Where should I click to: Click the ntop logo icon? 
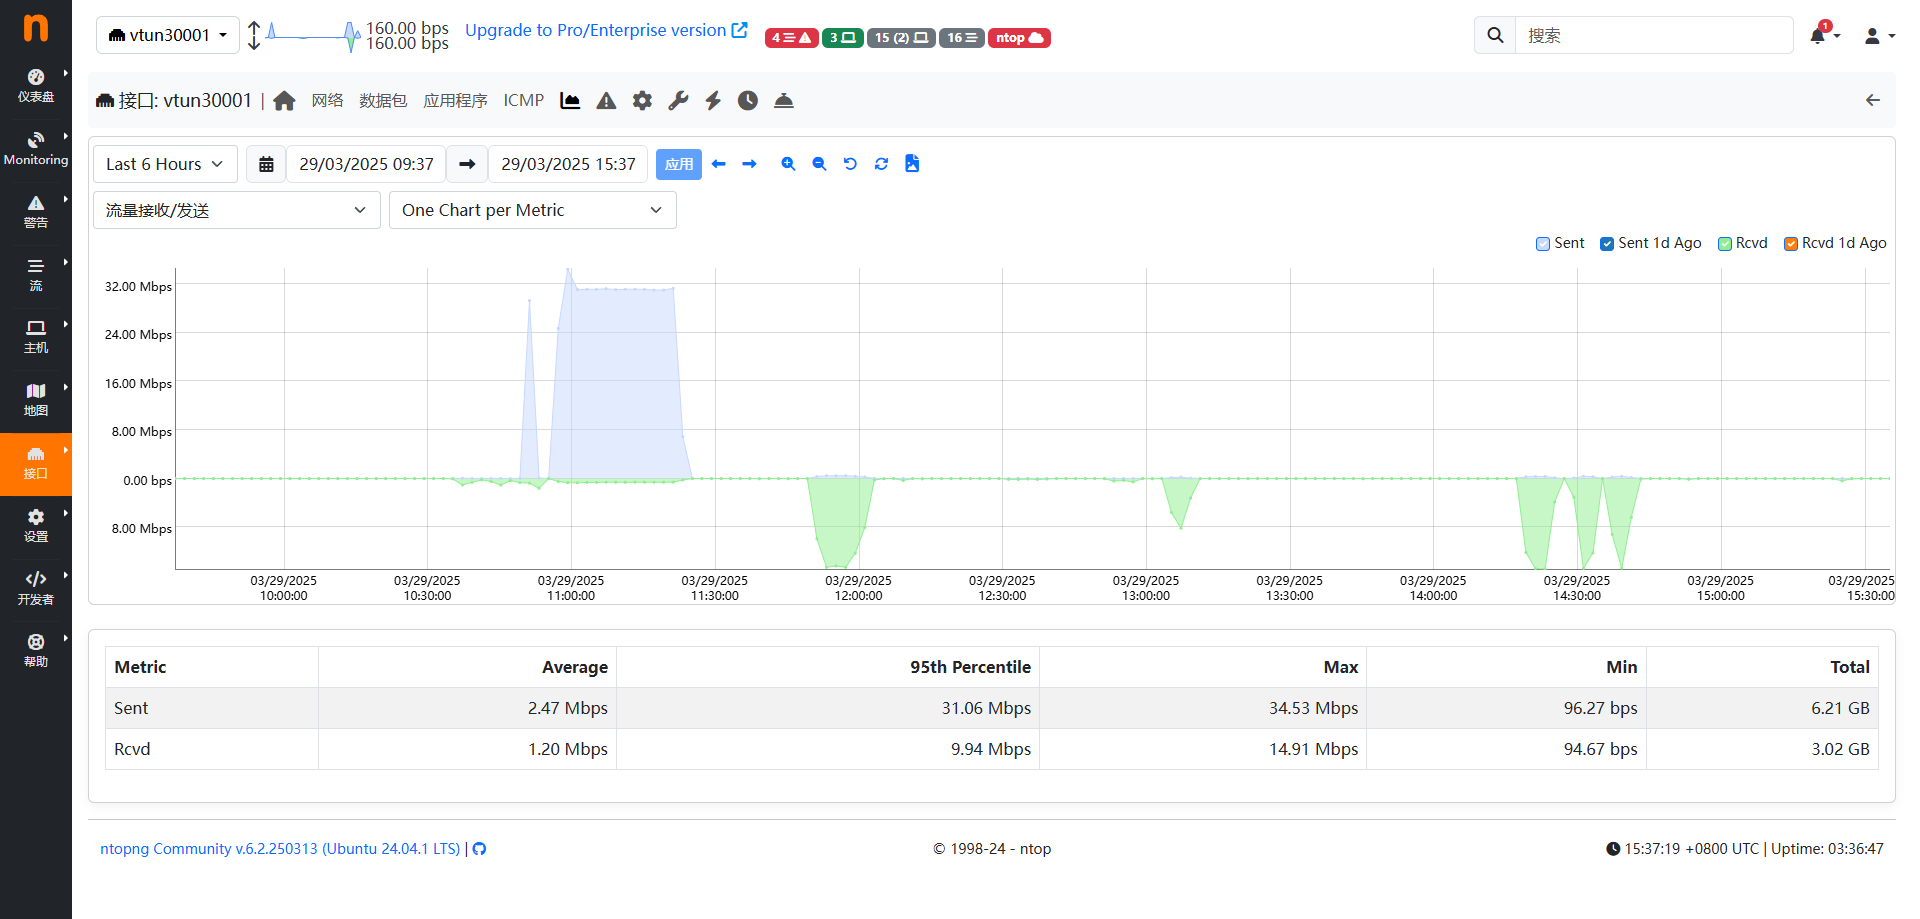click(36, 27)
